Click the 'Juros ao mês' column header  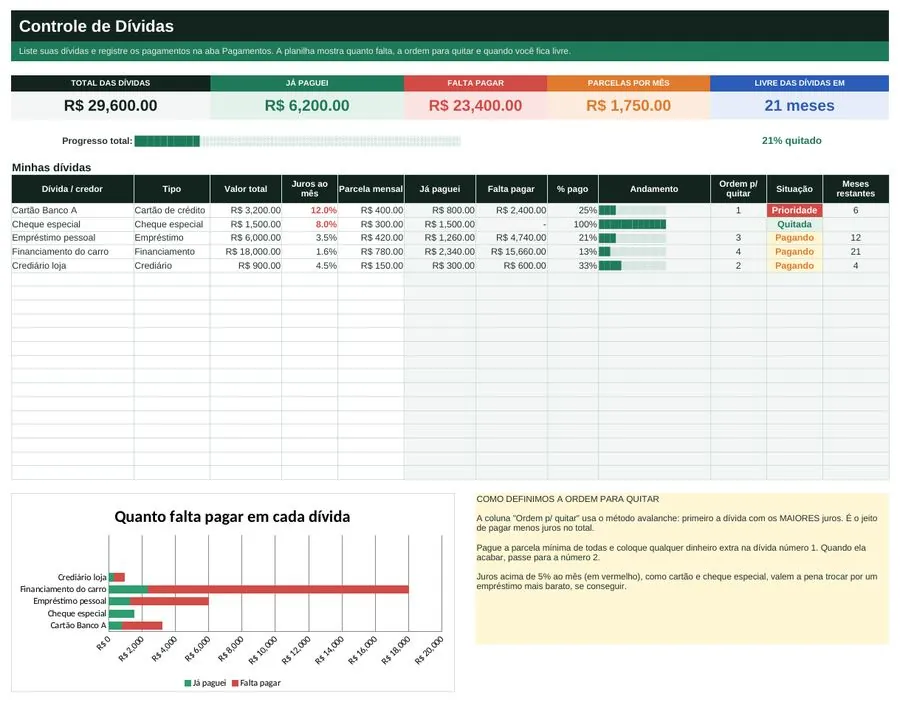tap(309, 189)
